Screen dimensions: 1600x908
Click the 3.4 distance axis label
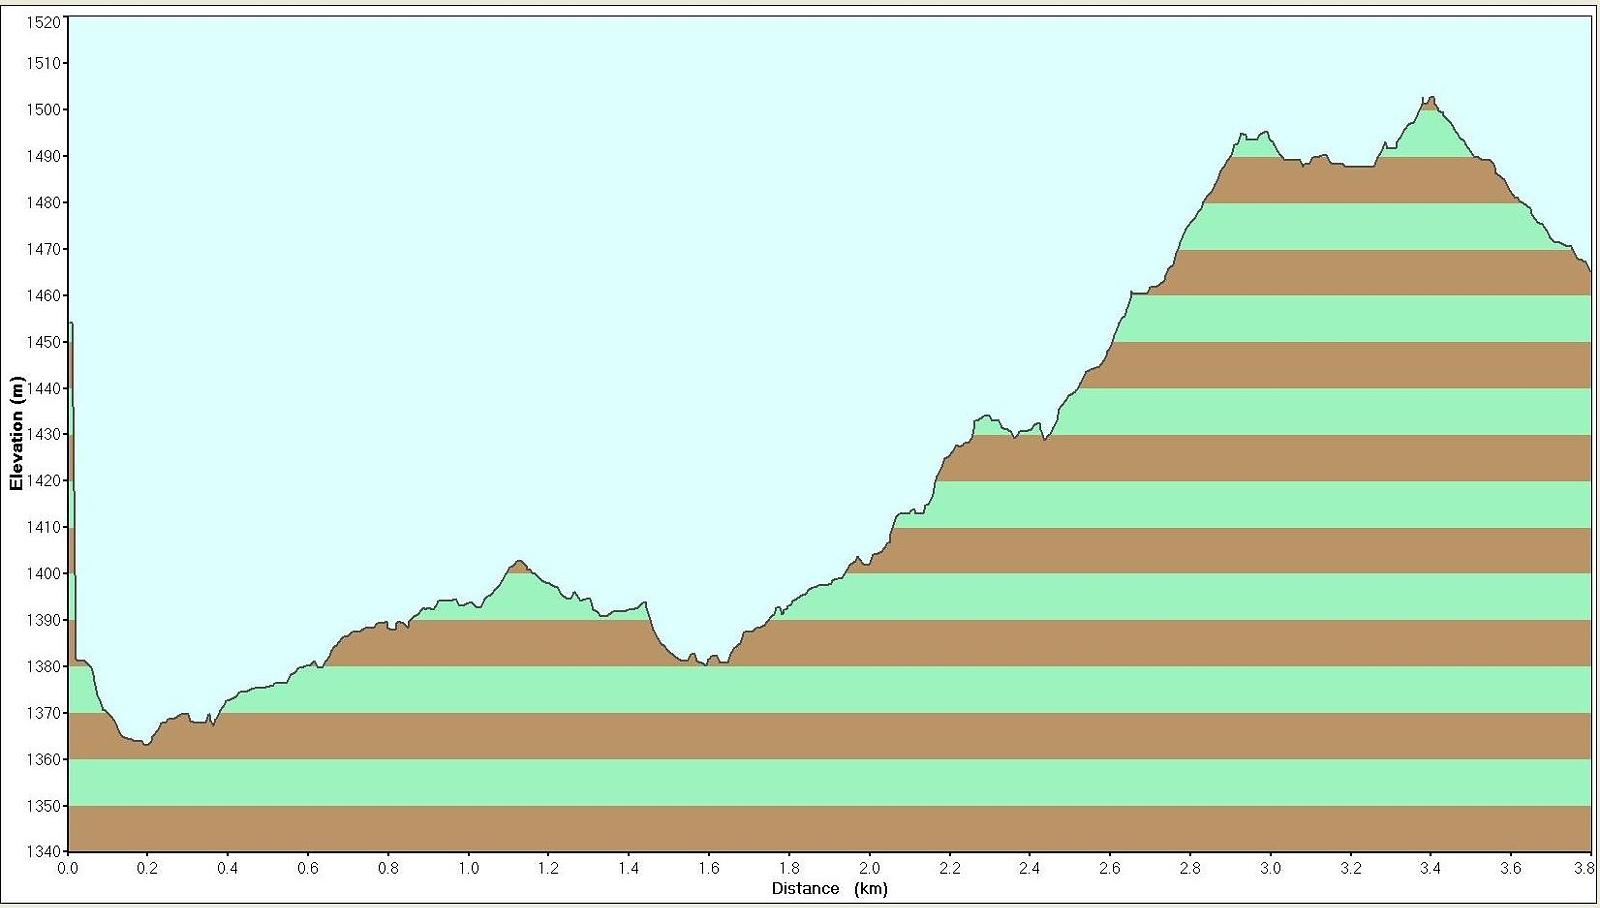tap(1430, 868)
